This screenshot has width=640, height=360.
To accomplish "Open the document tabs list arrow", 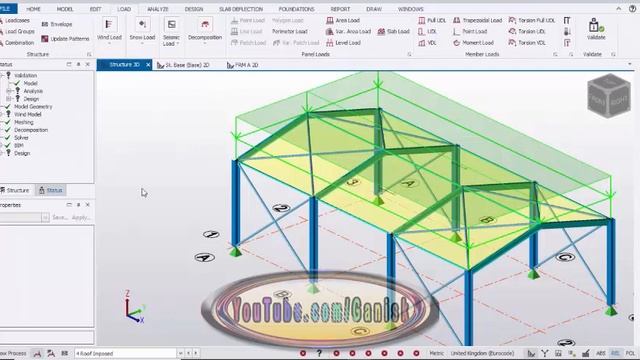I will (x=630, y=64).
